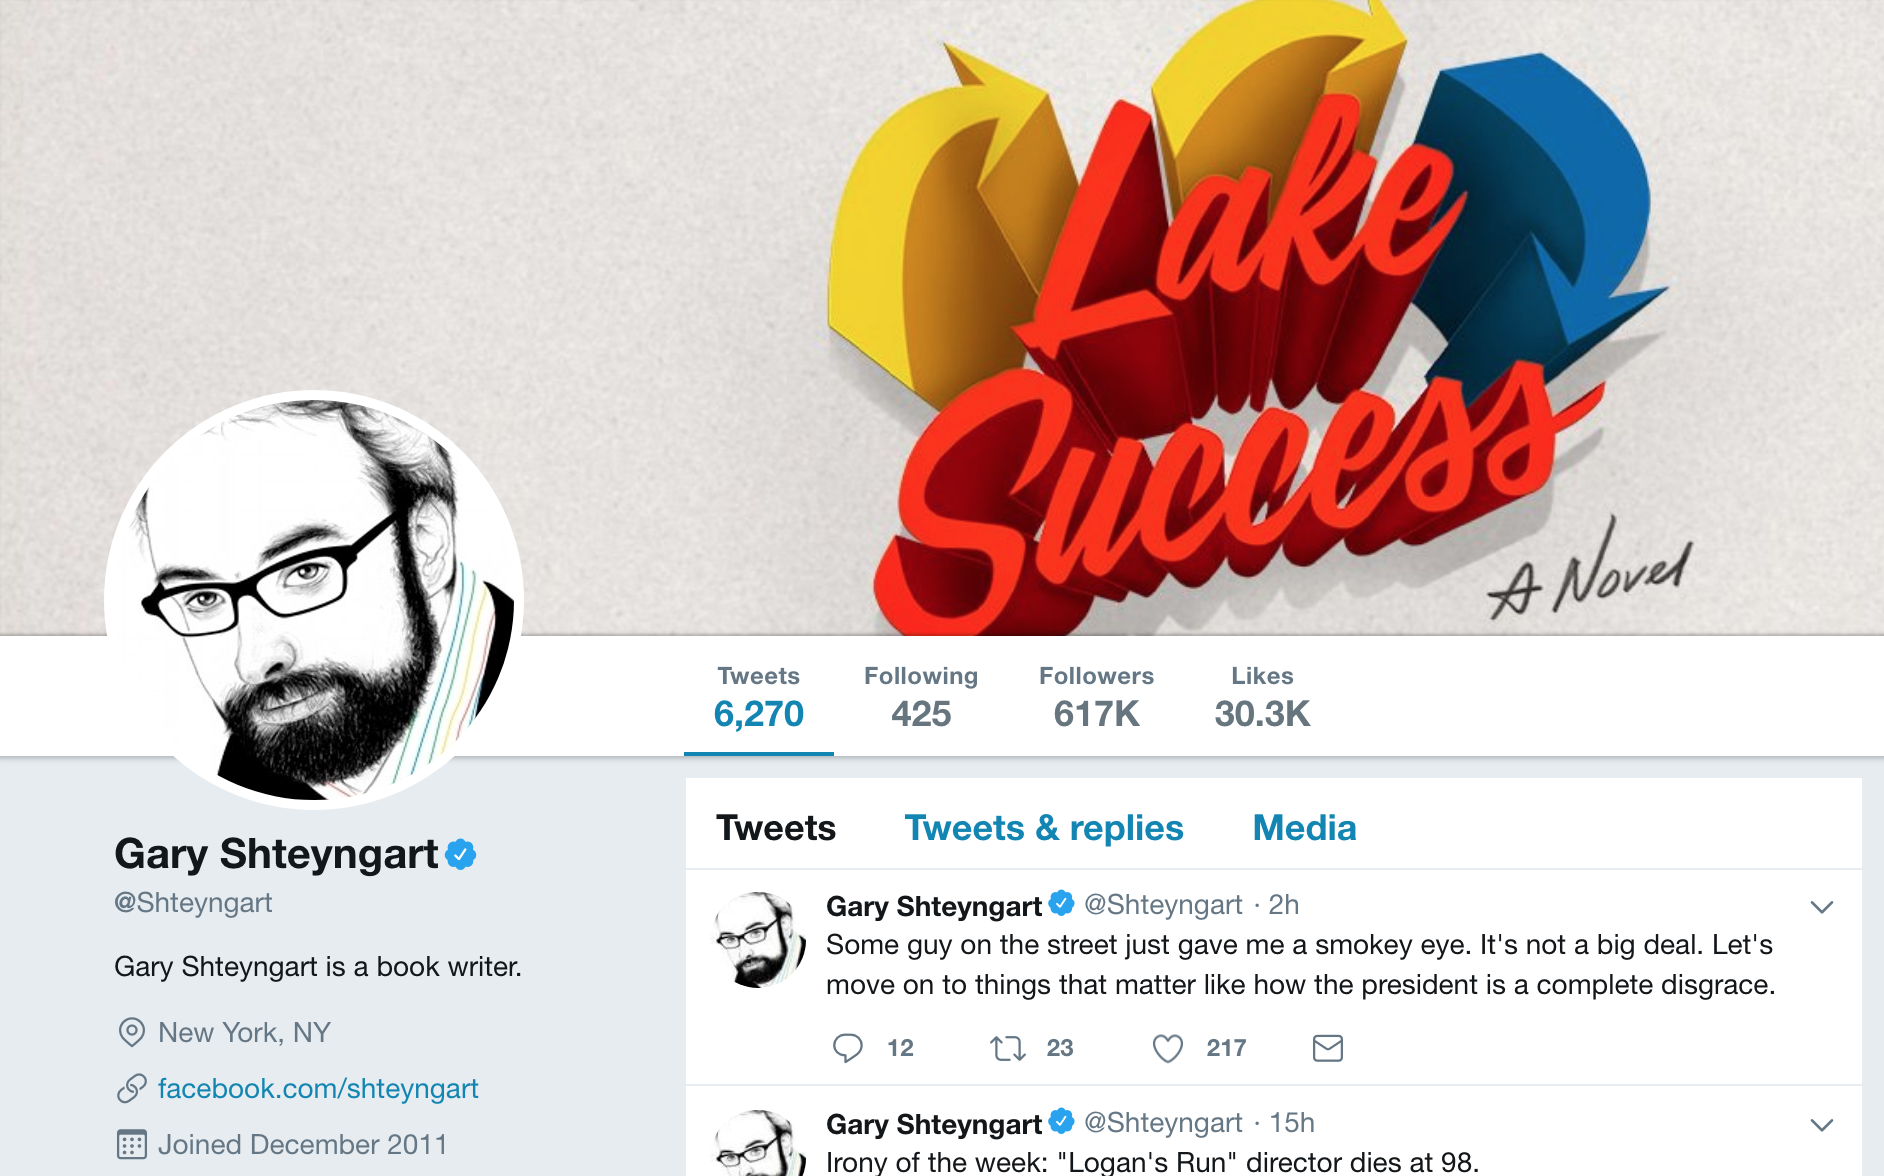Image resolution: width=1884 pixels, height=1176 pixels.
Task: Click the calendar icon beside Joined date
Action: (x=131, y=1144)
